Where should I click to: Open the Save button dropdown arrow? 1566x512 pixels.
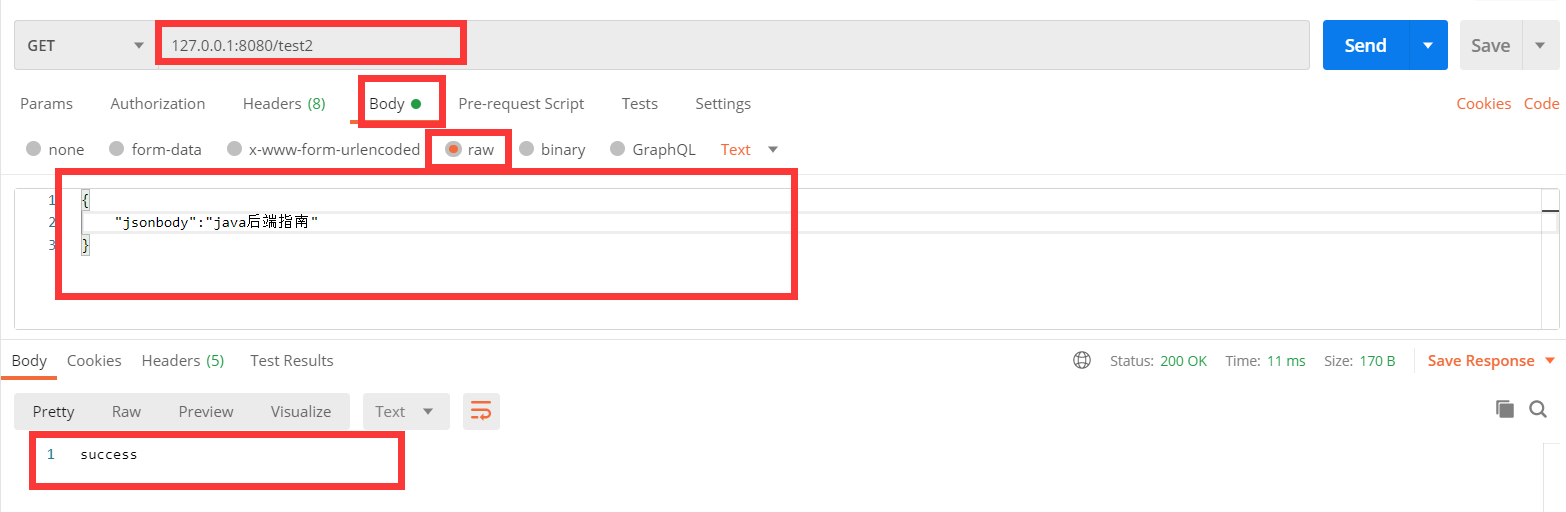point(1539,45)
